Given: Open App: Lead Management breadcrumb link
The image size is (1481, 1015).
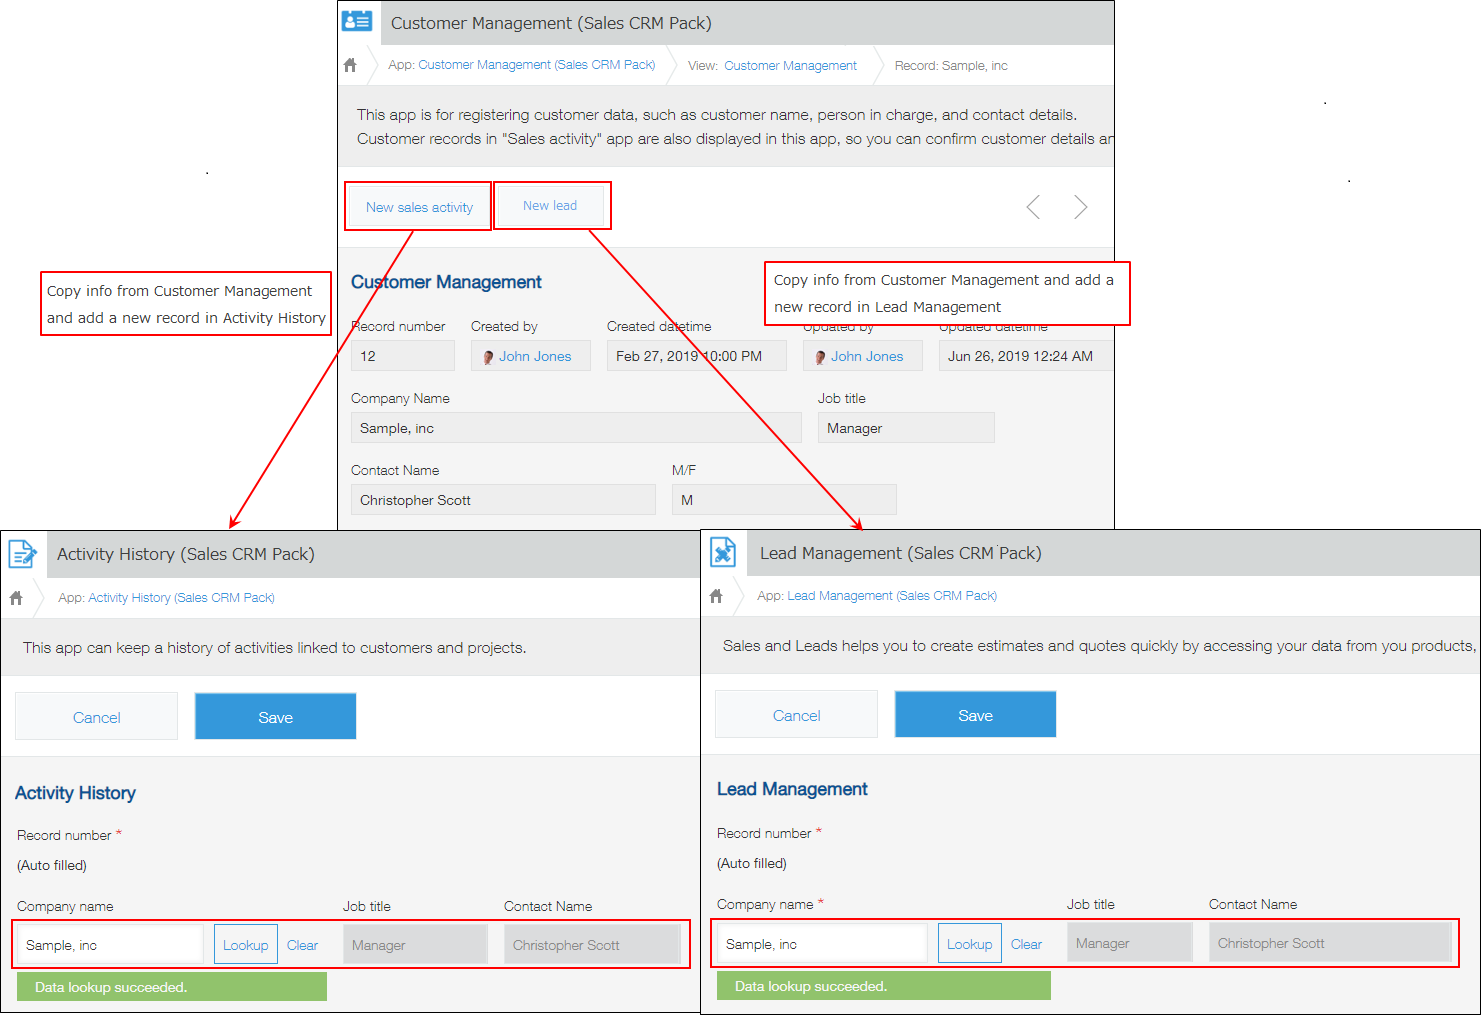Looking at the screenshot, I should tap(890, 595).
